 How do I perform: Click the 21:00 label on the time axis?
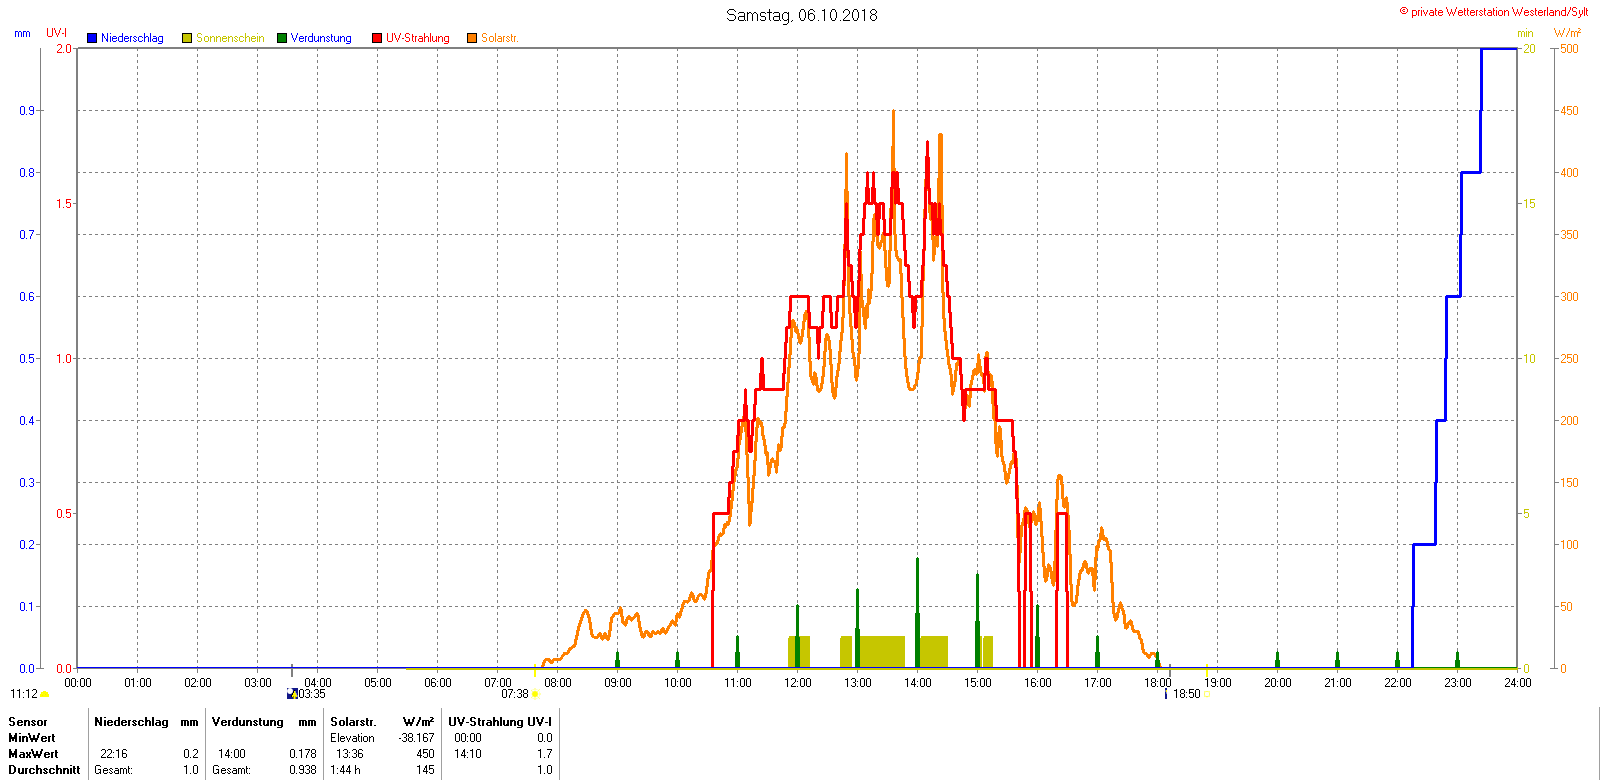click(1338, 683)
